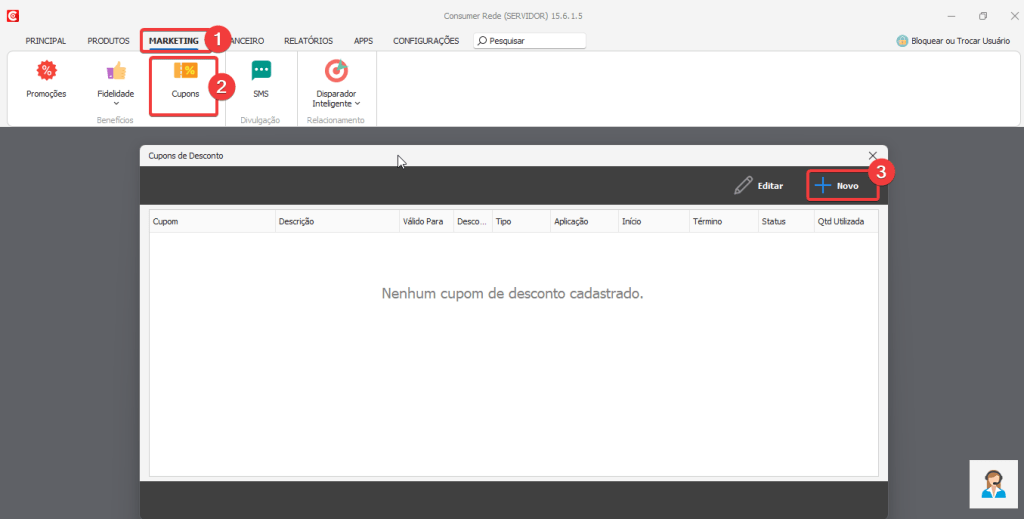This screenshot has height=519, width=1024.
Task: Click the Editar button
Action: (759, 186)
